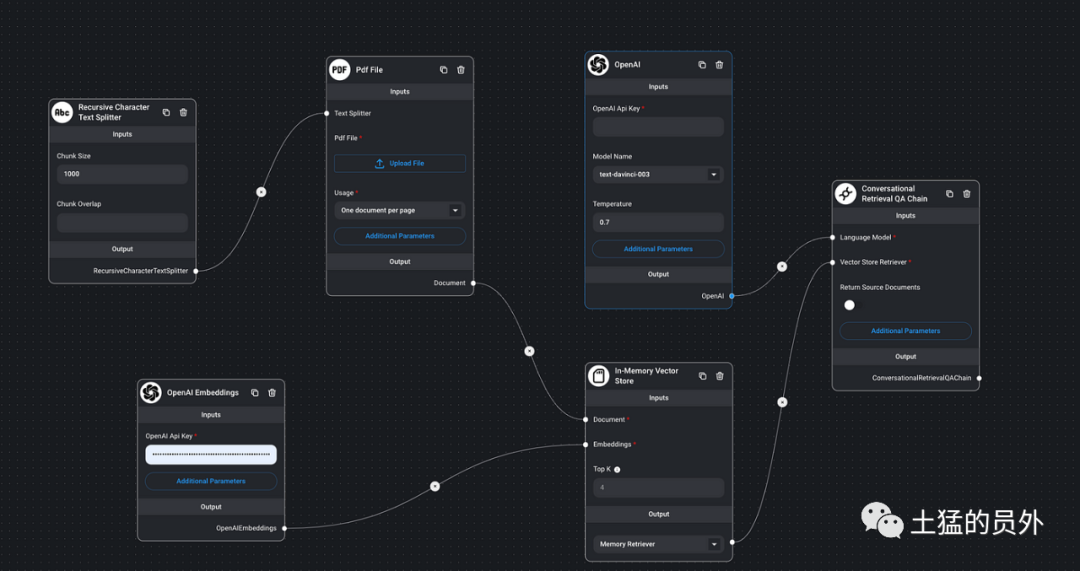Click the OpenAI logo on the OpenAI node
The image size is (1080, 571).
(x=598, y=65)
